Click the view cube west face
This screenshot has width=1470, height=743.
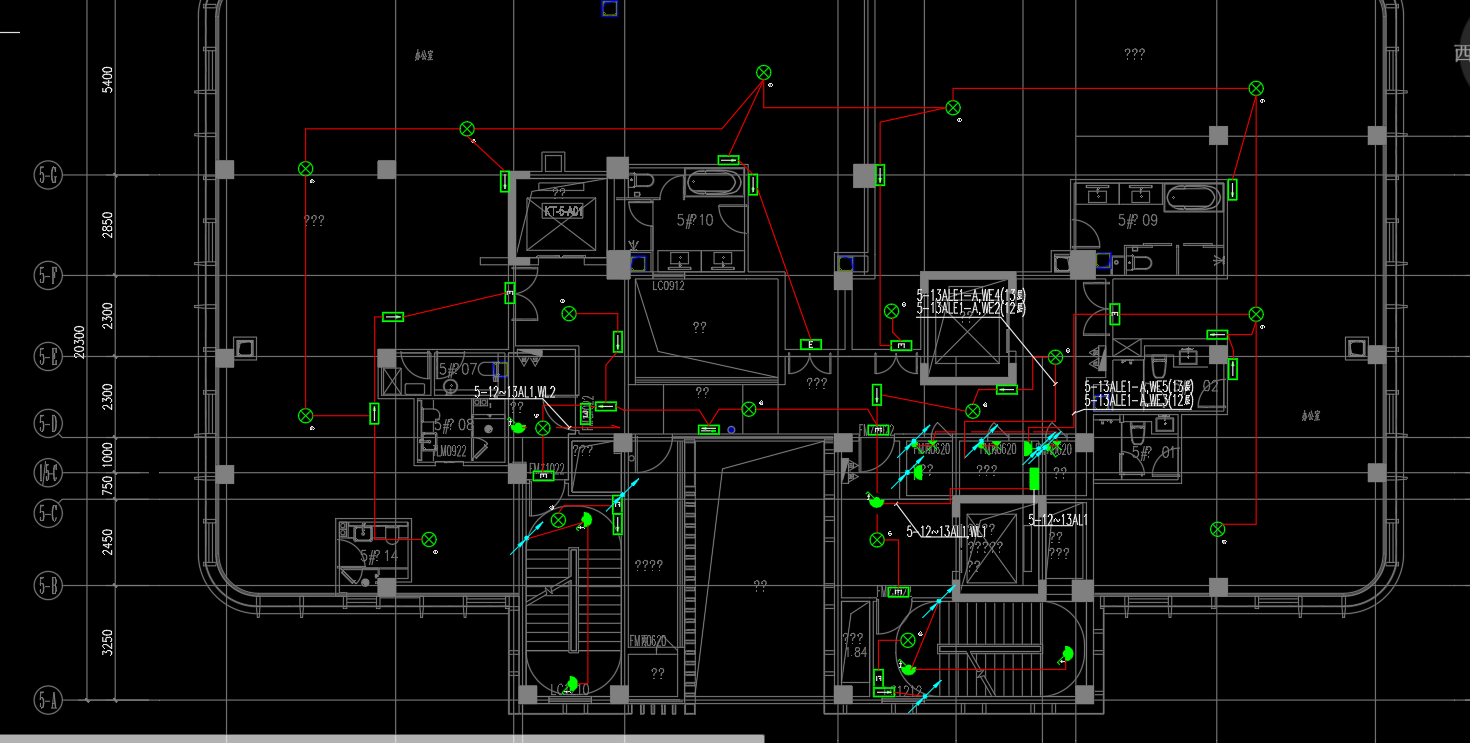pyautogui.click(x=1460, y=53)
